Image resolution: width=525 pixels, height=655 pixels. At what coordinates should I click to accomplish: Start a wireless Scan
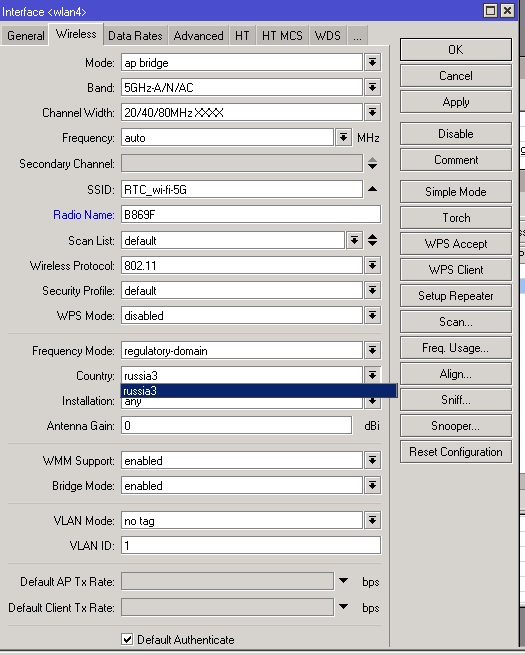(x=456, y=322)
